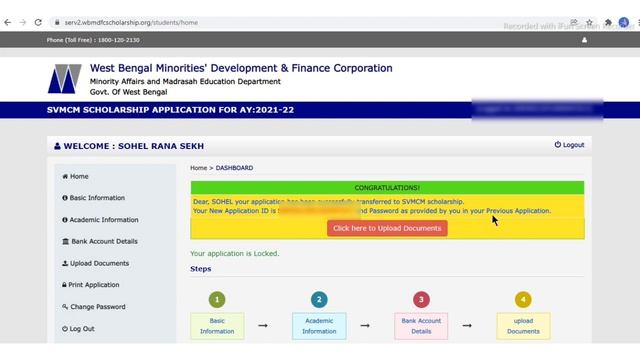Open Upload Documents in the sidebar
This screenshot has height=360, width=640.
tap(95, 264)
